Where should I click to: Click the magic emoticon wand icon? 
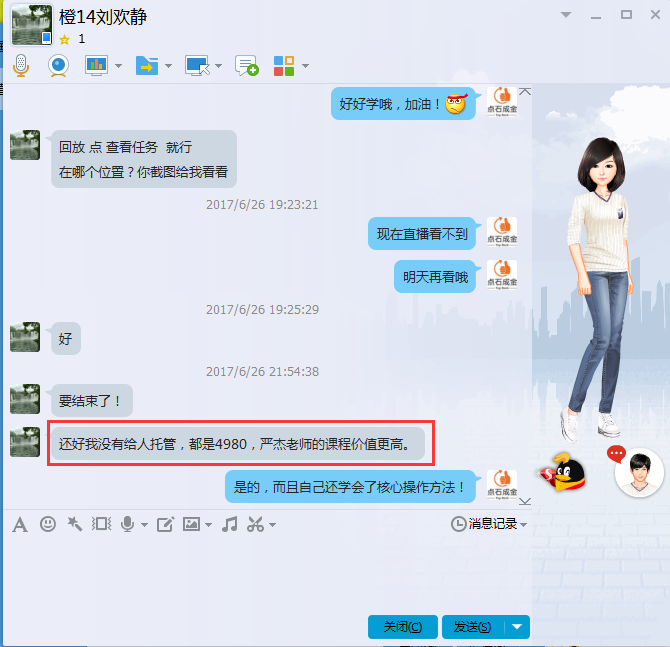(75, 524)
